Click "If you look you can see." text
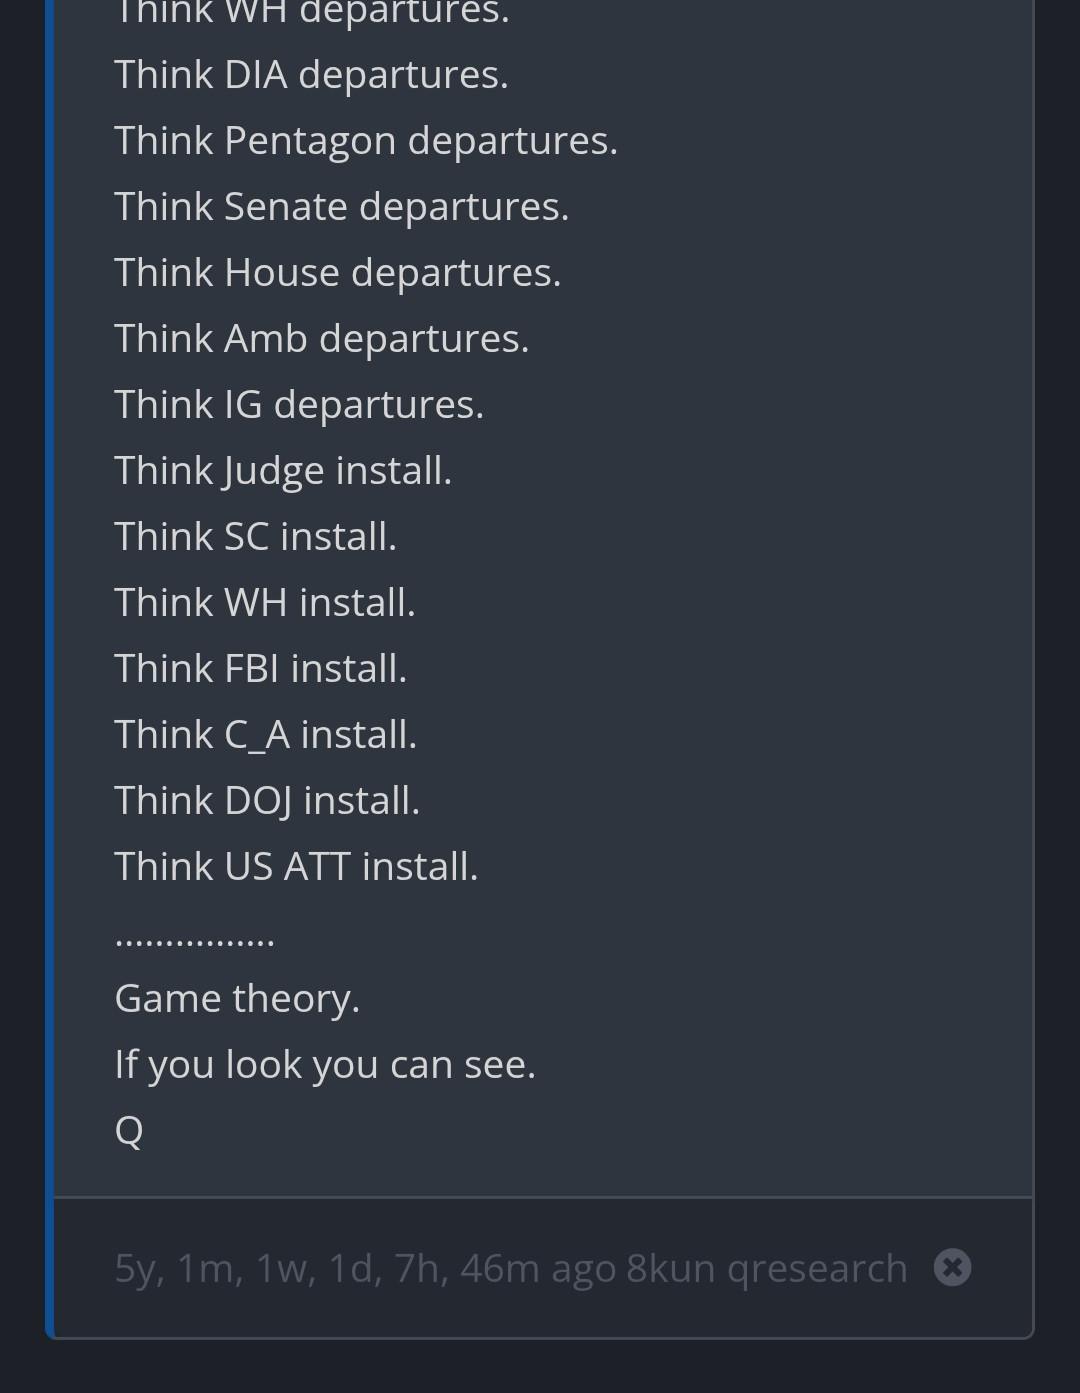 325,1065
